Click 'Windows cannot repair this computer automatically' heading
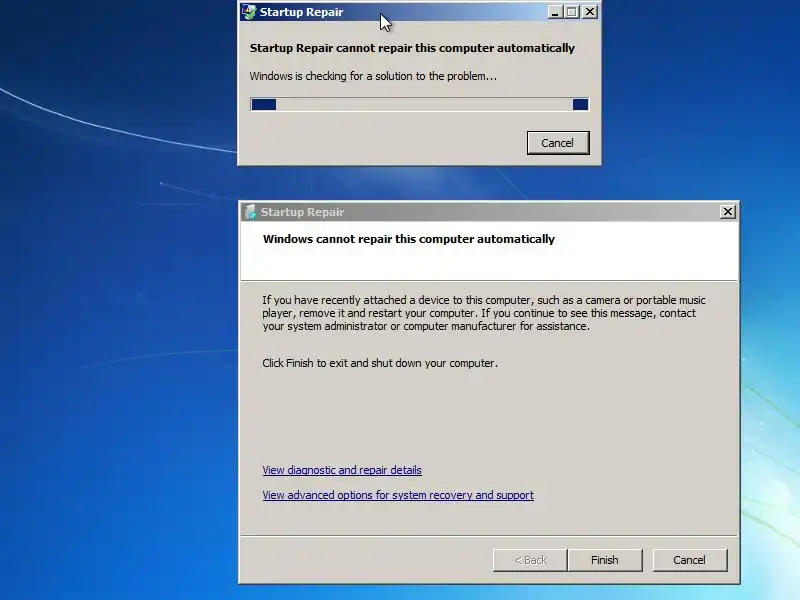 click(x=409, y=239)
